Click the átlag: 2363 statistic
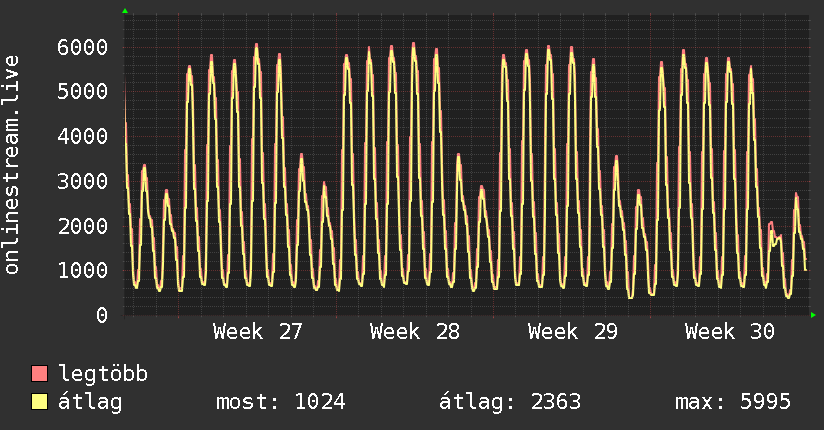Image resolution: width=824 pixels, height=430 pixels. click(510, 402)
